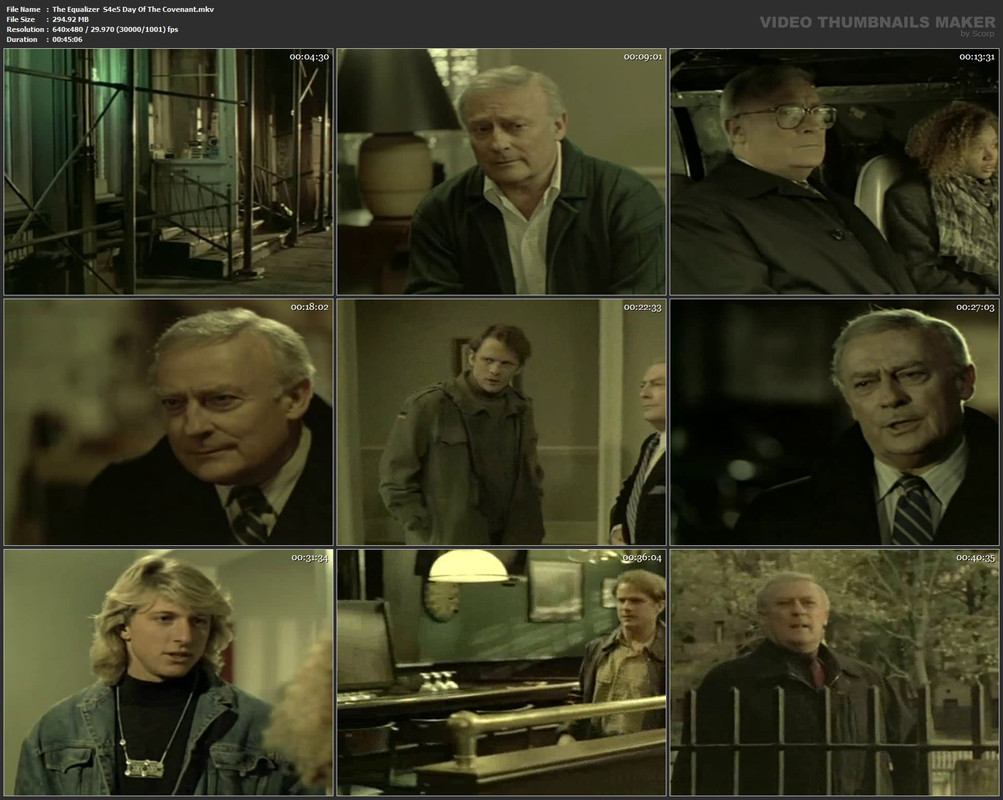Click the duration value '00:45:06'

(67, 40)
